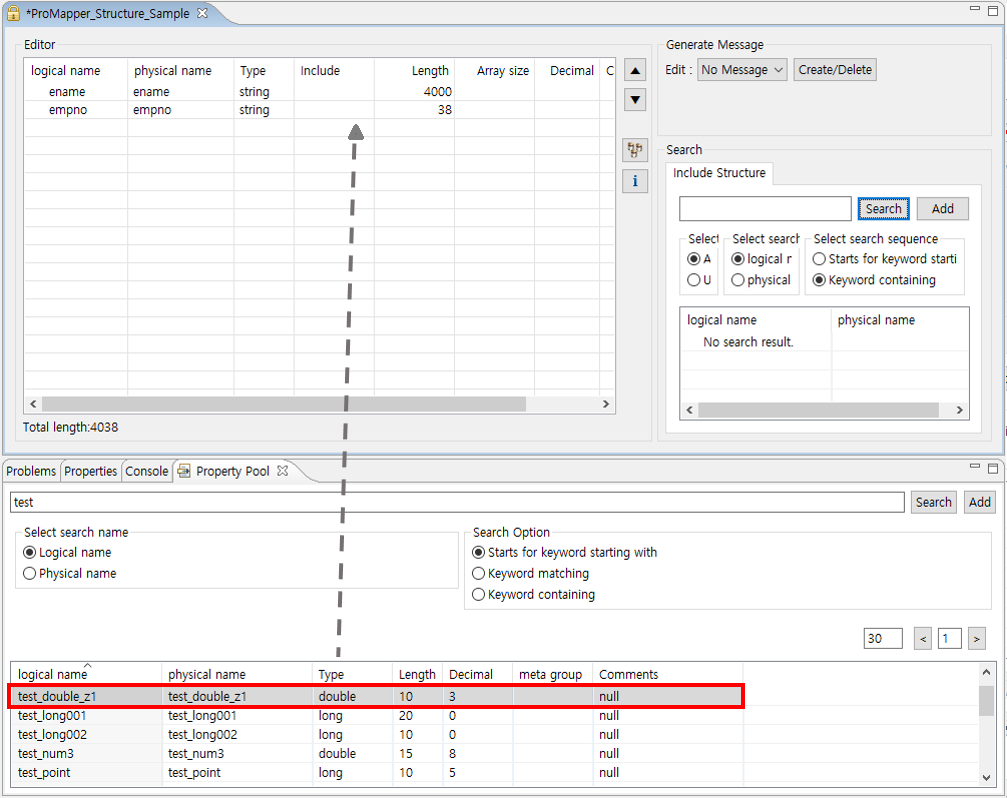The height and width of the screenshot is (798, 1007).
Task: Click the Create/Delete button
Action: pos(835,70)
